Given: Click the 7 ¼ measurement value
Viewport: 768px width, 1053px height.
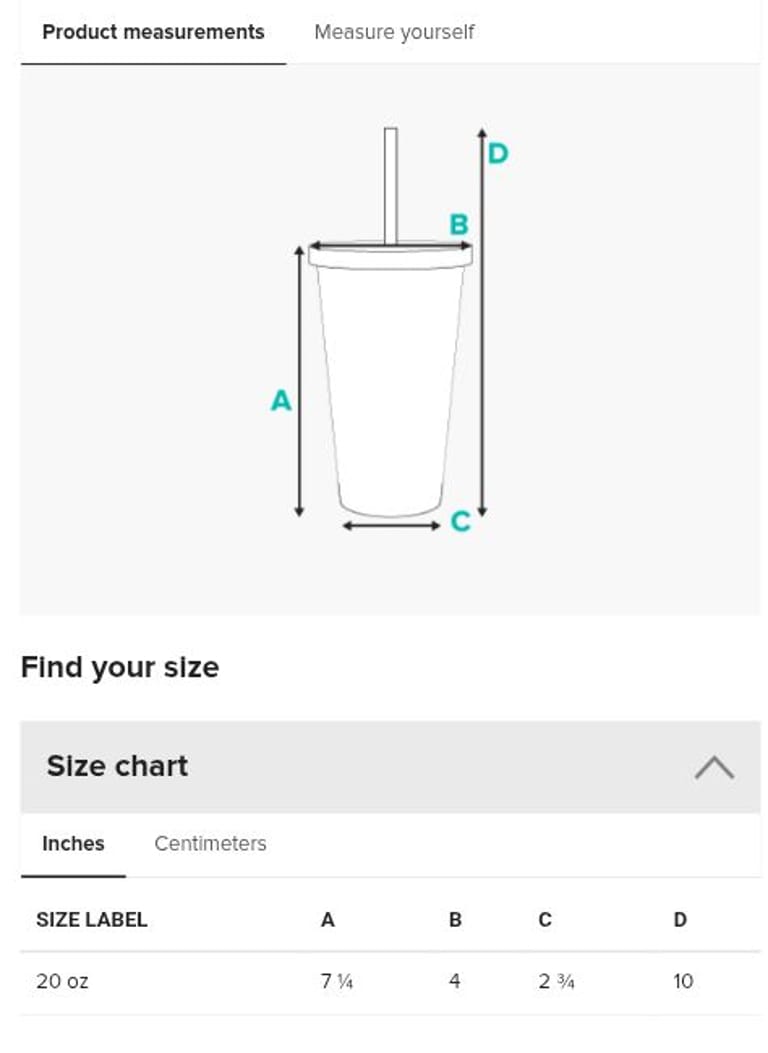Looking at the screenshot, I should pos(337,981).
